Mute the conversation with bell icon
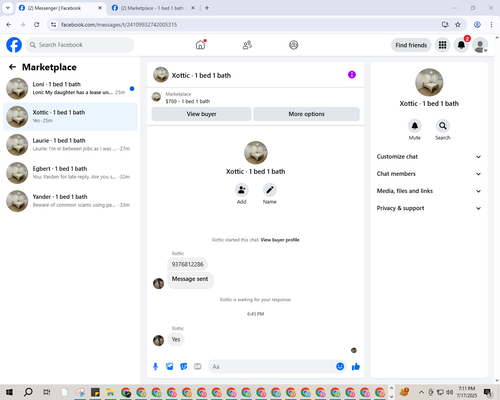Screen dimensions: 500x400 415,126
